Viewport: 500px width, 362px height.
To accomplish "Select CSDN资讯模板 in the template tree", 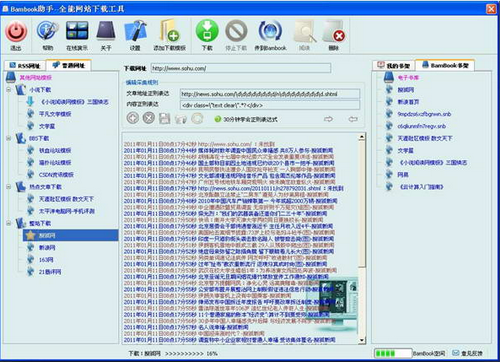I will 56,174.
